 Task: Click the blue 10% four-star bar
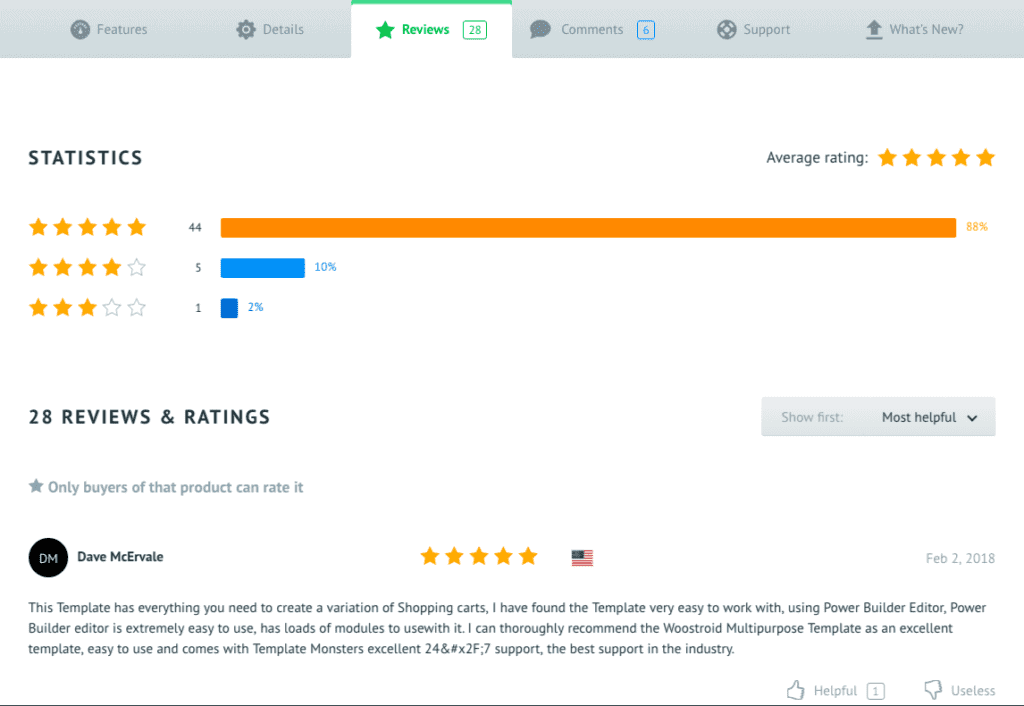point(263,268)
